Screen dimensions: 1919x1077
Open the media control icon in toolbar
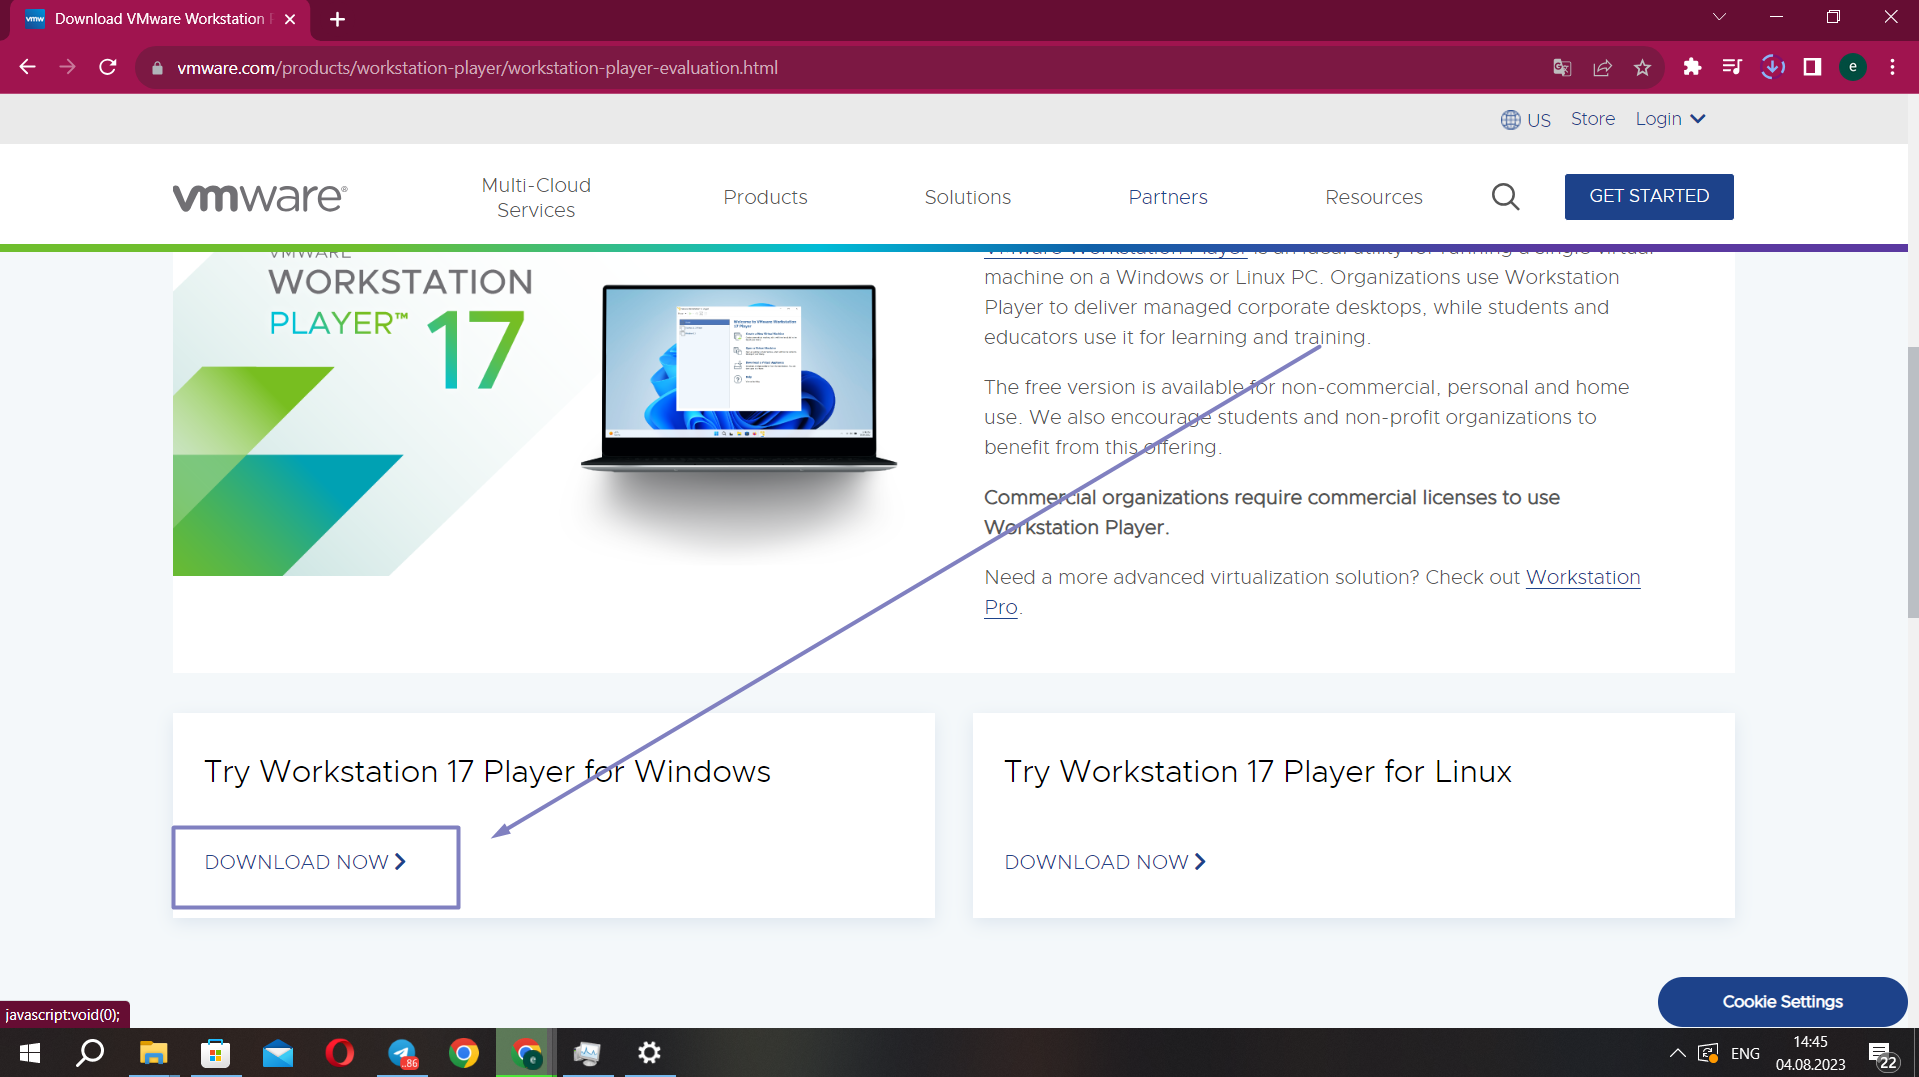point(1732,67)
